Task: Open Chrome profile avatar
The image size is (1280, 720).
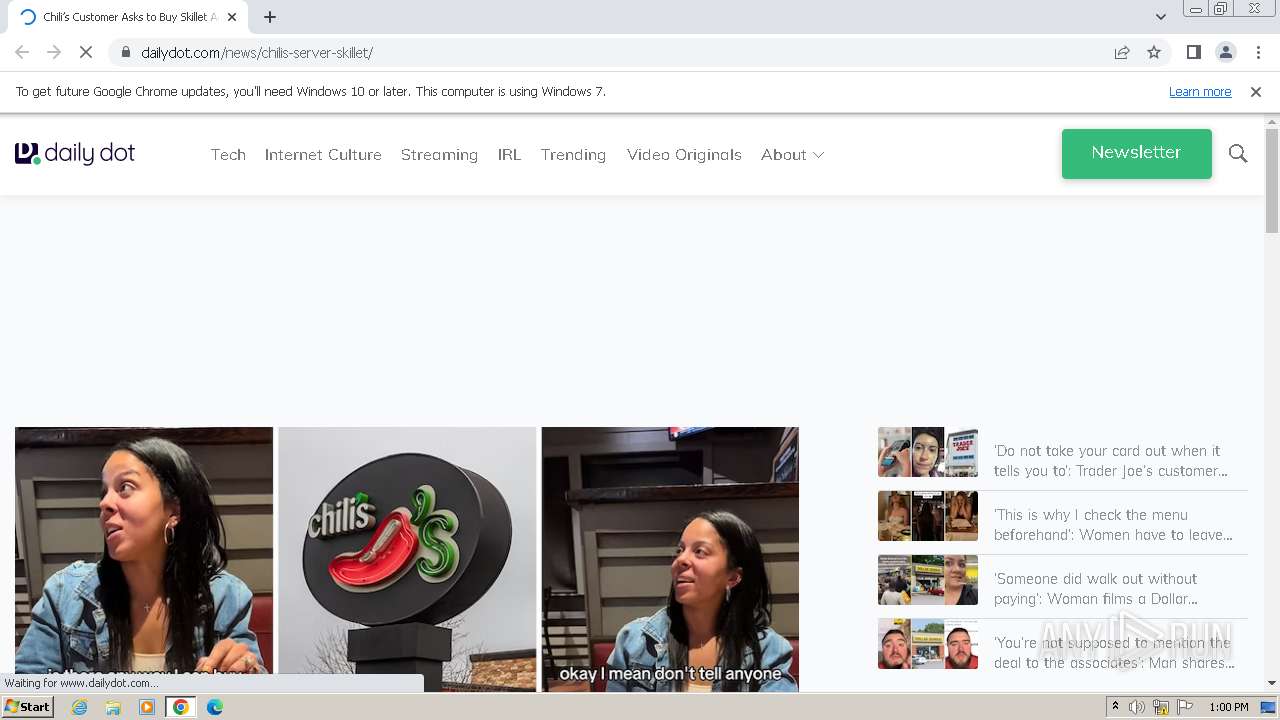Action: 1225,52
